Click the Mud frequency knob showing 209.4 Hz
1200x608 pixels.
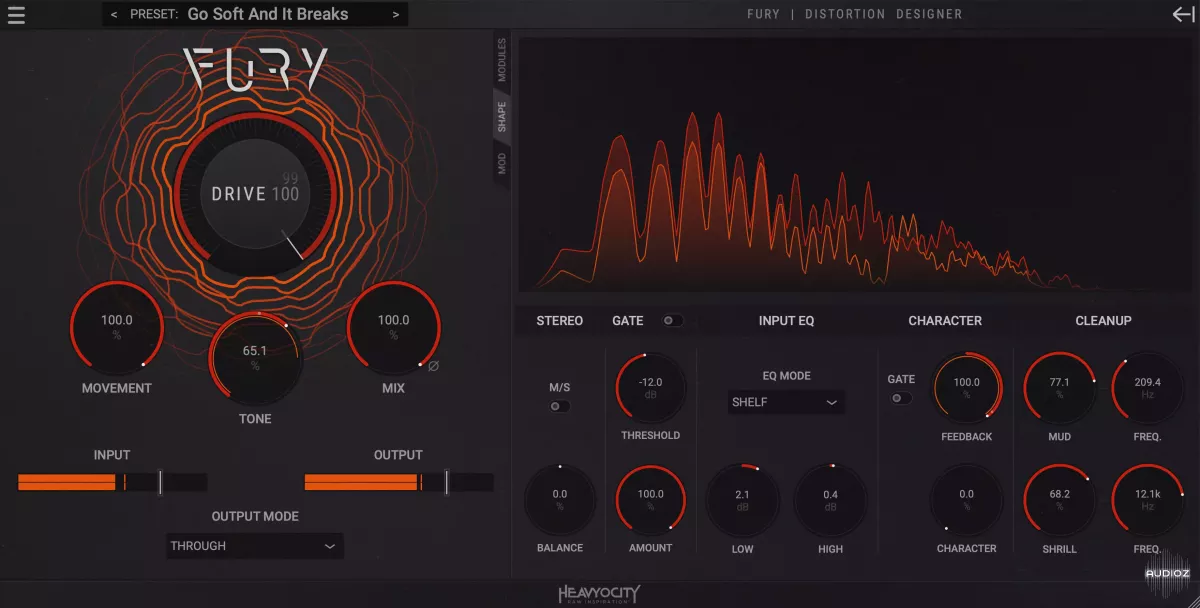[x=1148, y=388]
